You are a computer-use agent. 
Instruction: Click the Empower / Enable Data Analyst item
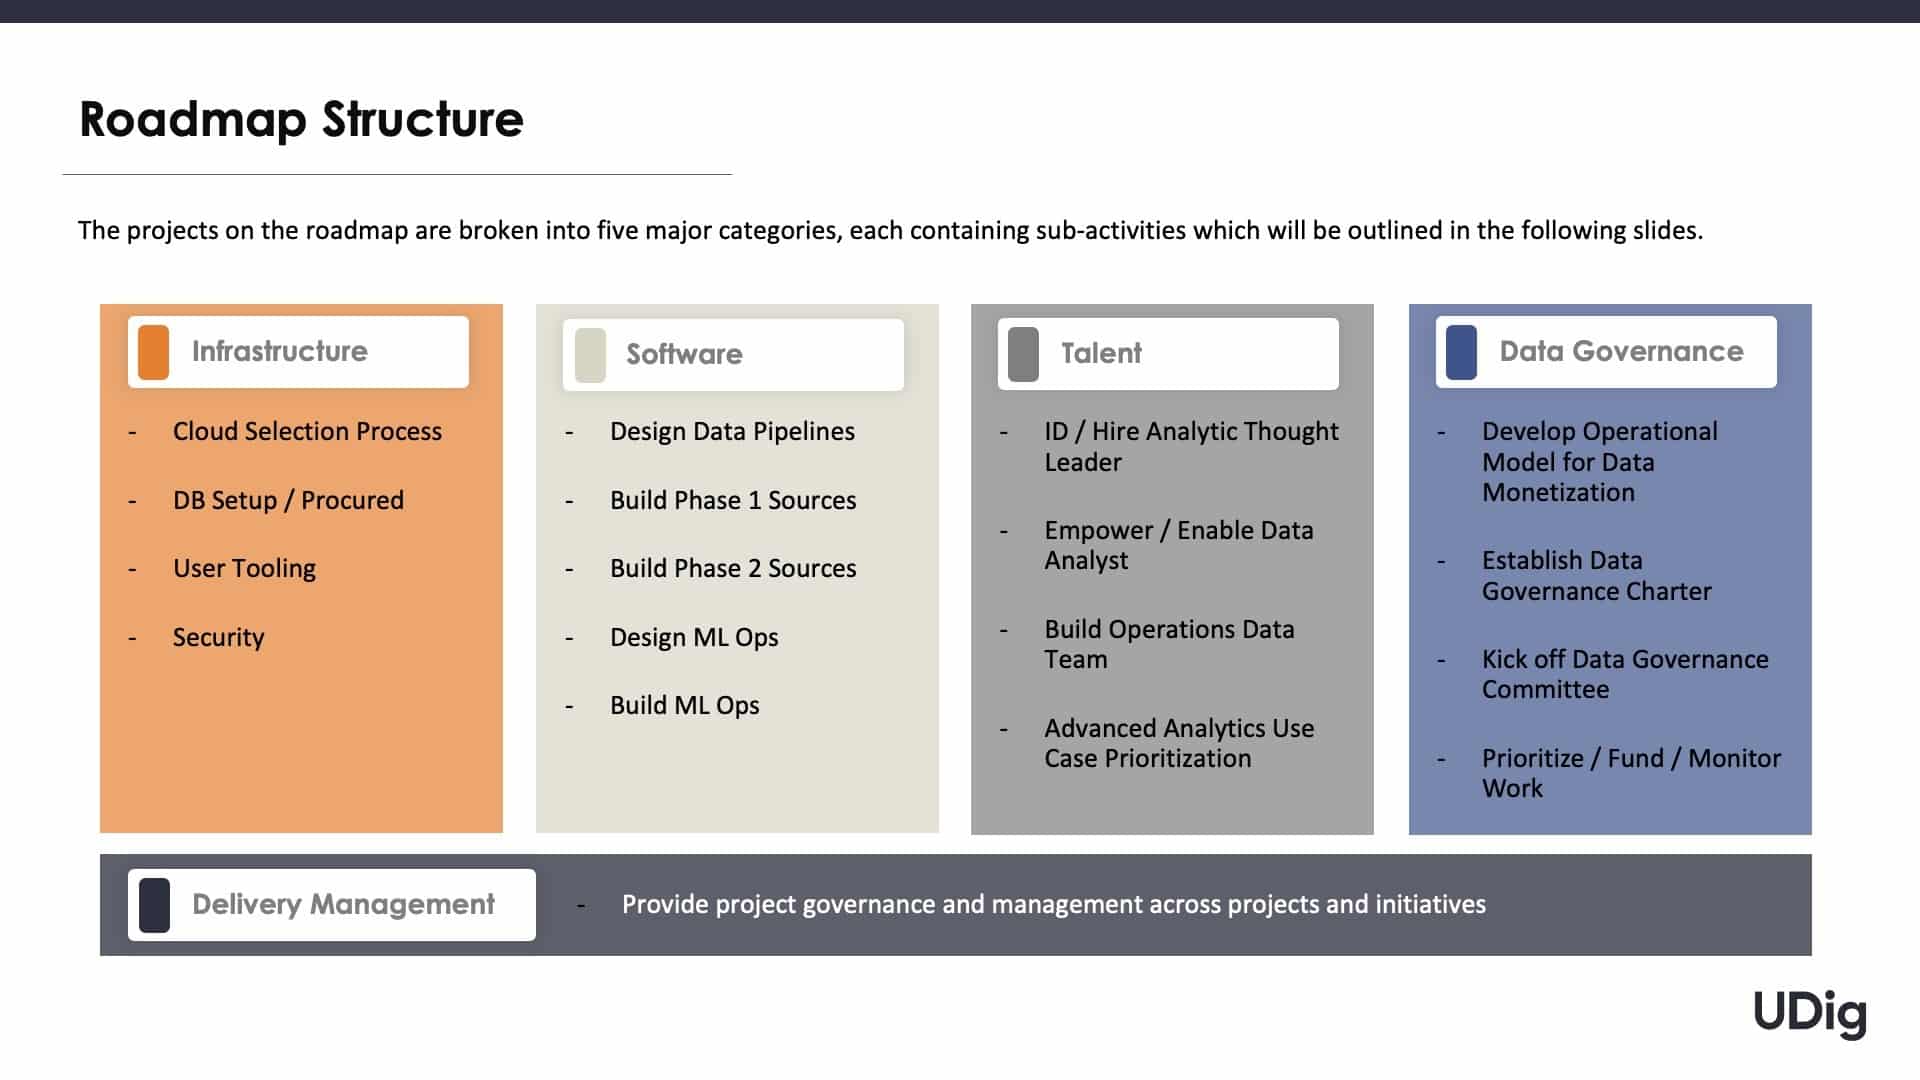point(1179,545)
